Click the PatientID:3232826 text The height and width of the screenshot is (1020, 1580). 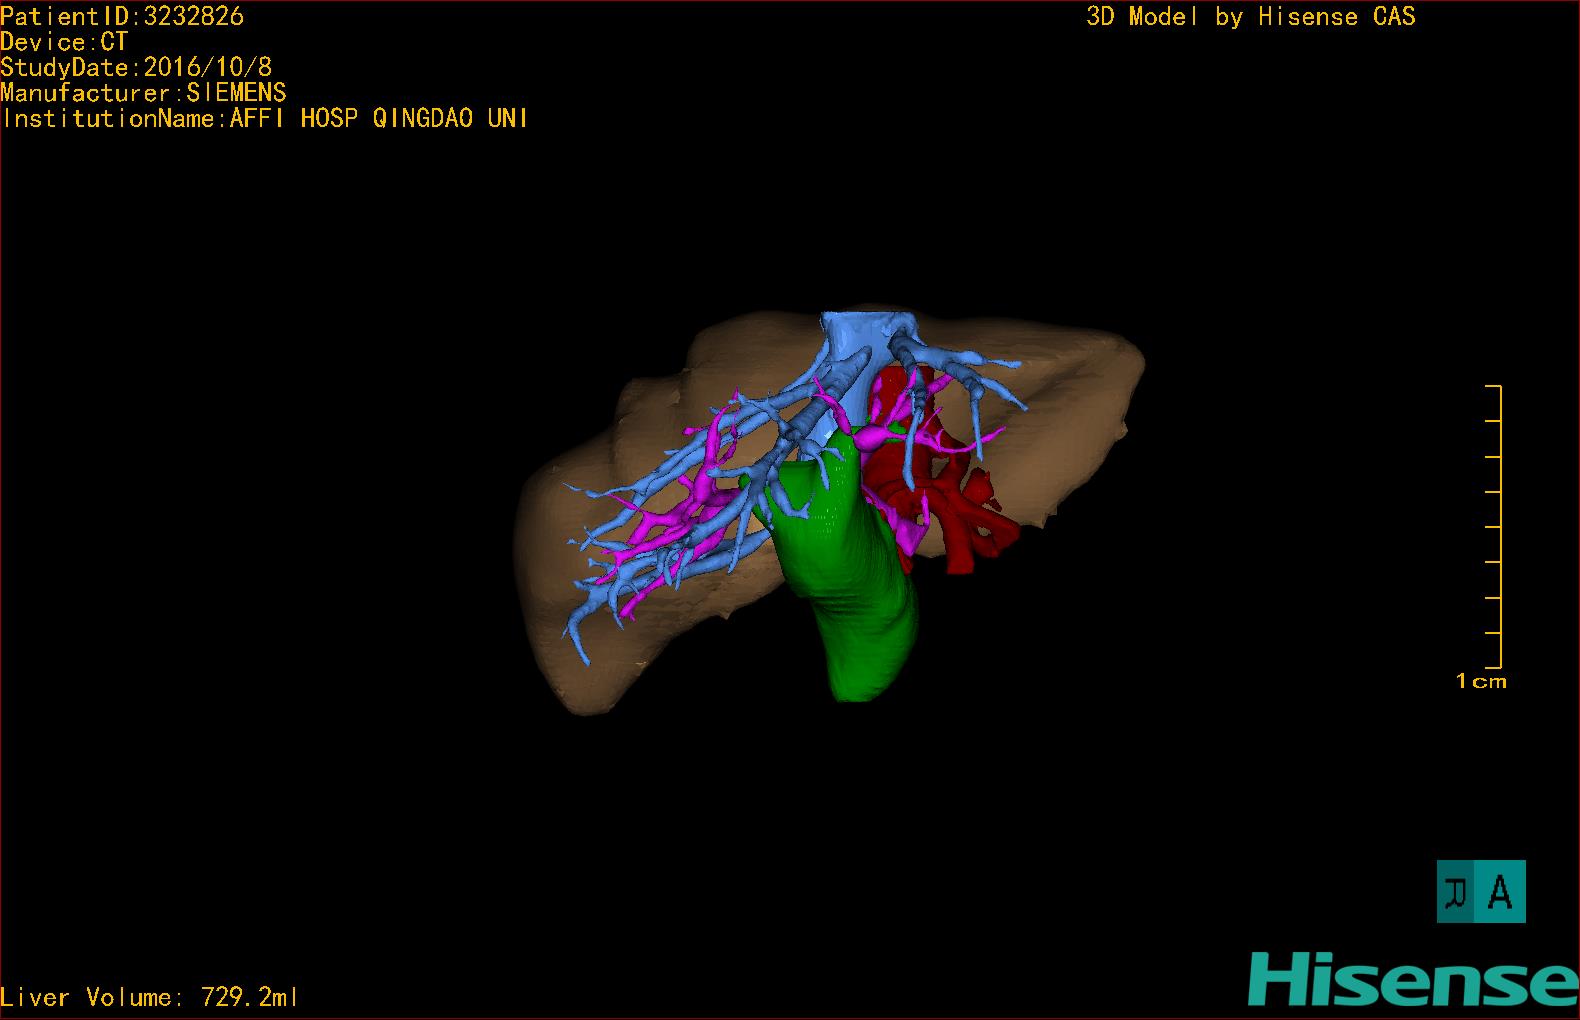(x=122, y=16)
